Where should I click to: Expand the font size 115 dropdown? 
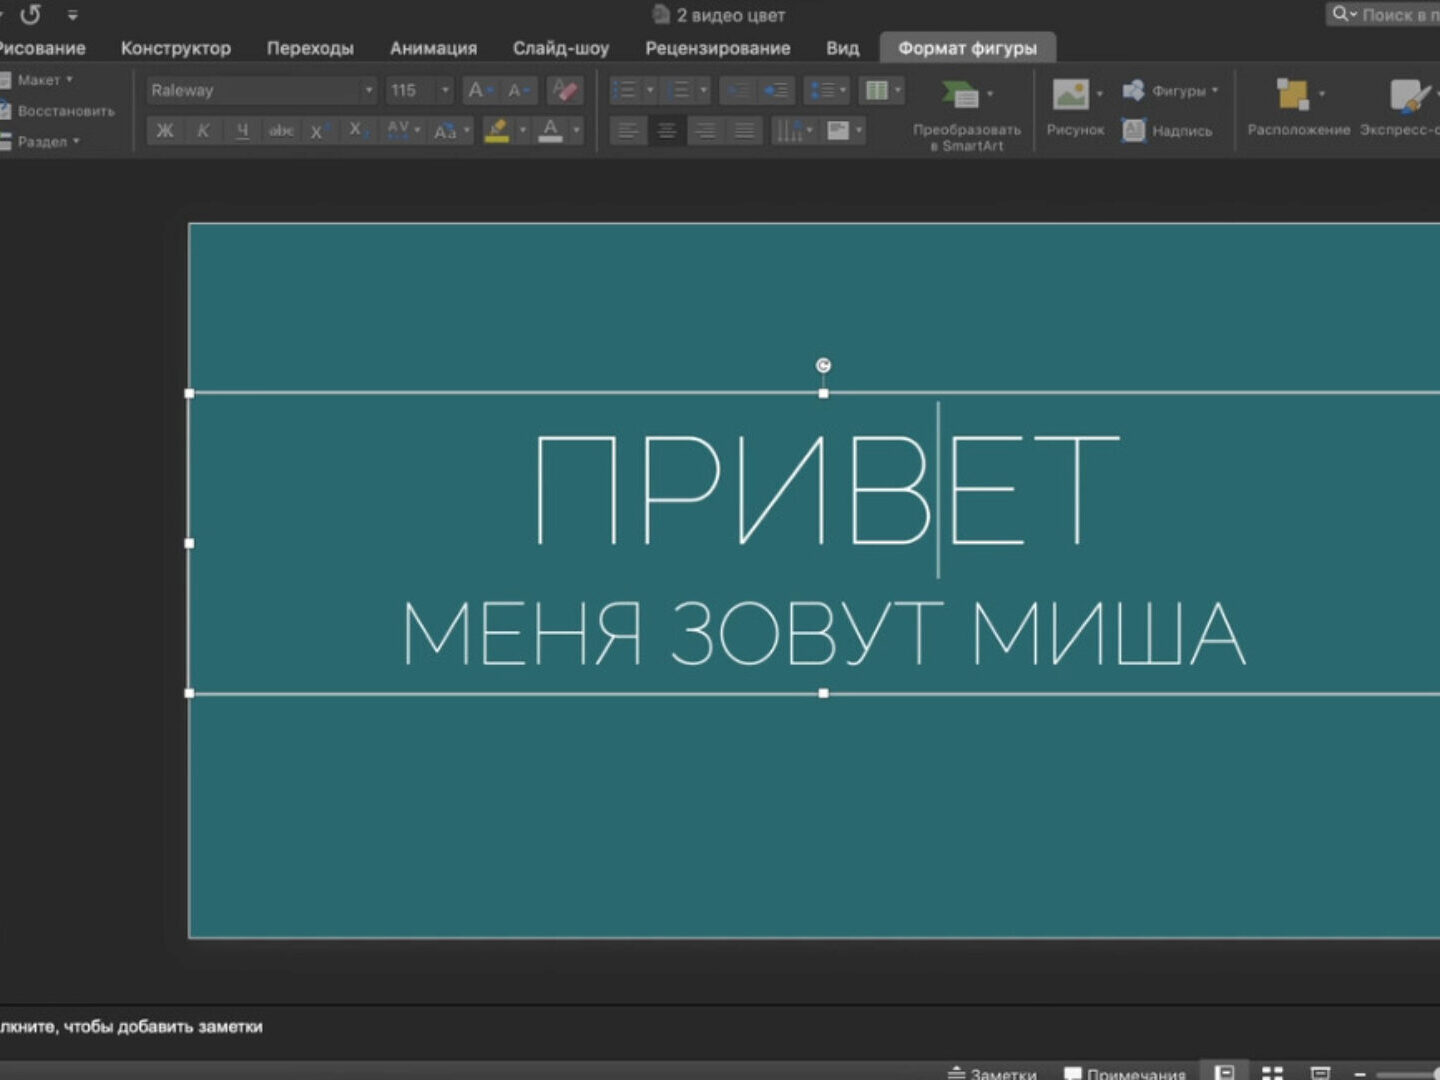(445, 91)
